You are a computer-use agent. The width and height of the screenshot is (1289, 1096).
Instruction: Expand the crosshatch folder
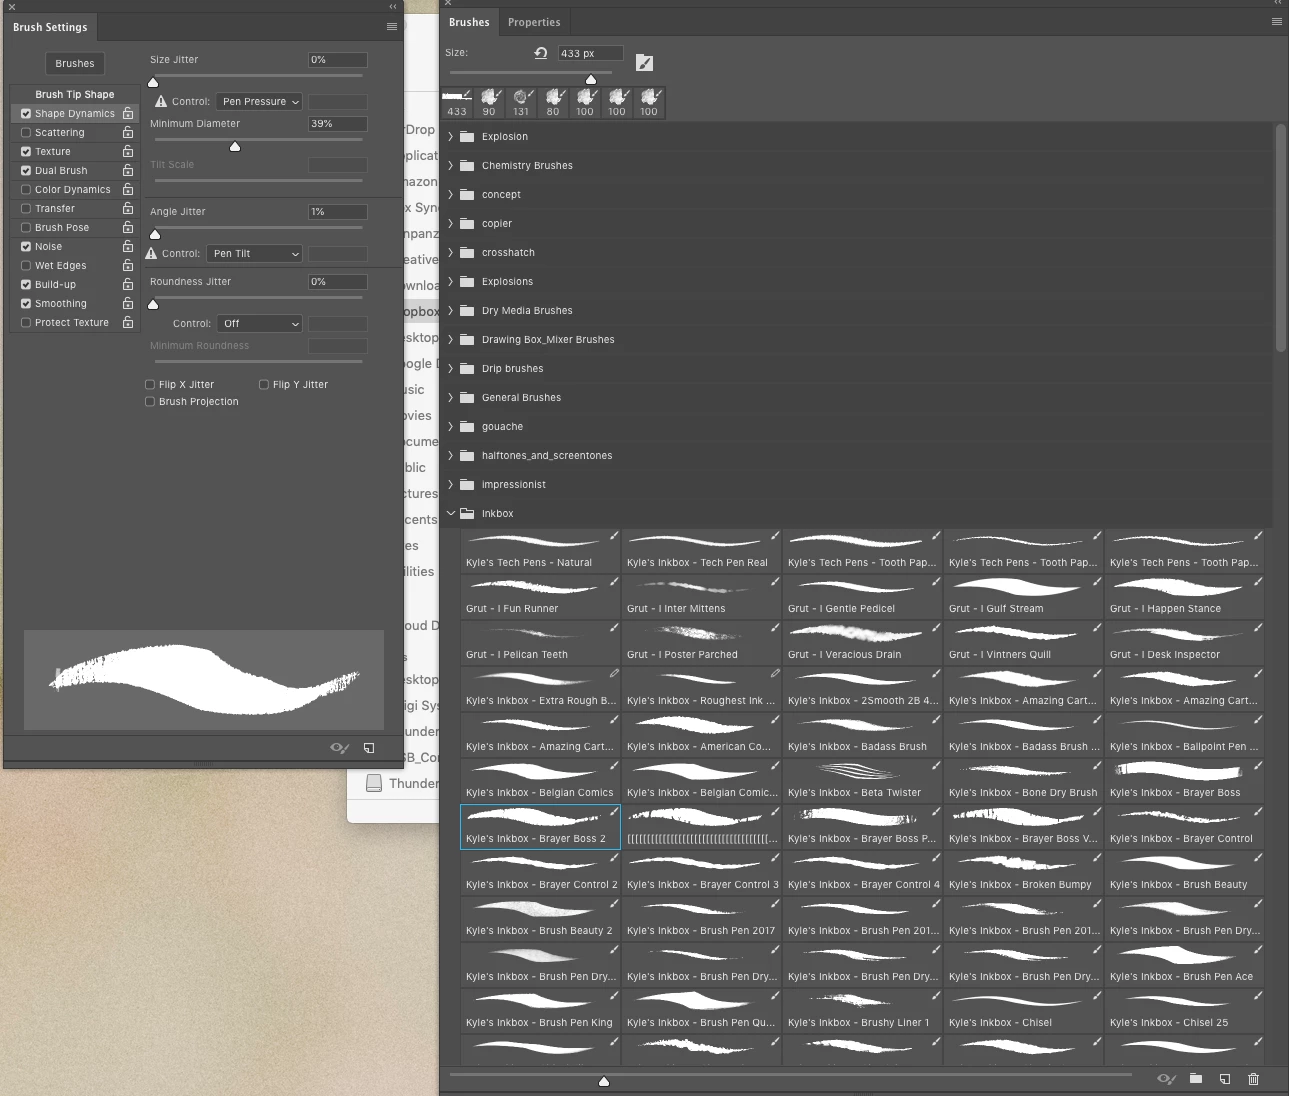(451, 252)
